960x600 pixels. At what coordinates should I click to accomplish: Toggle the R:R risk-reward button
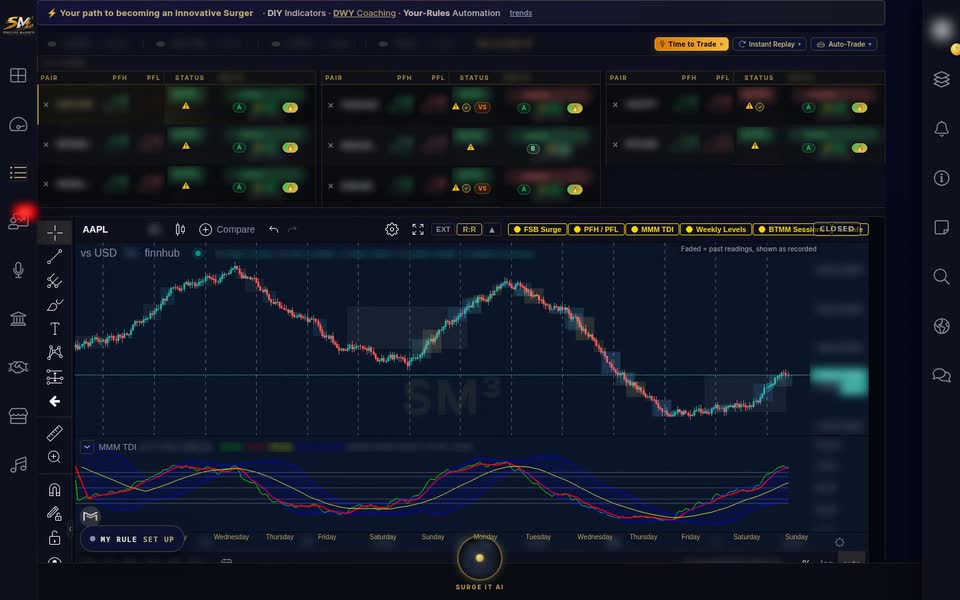[469, 230]
